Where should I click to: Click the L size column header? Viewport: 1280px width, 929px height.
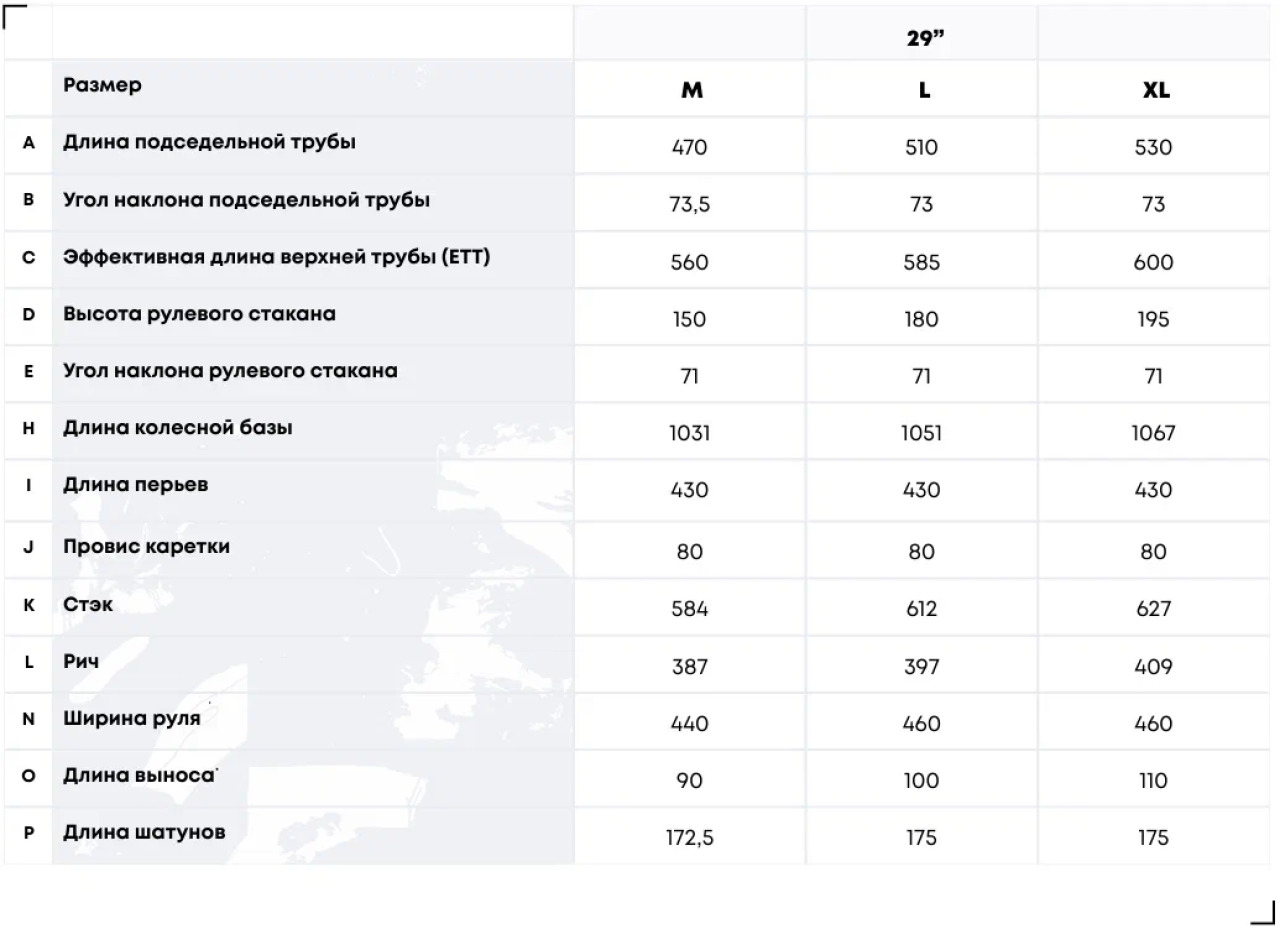click(923, 90)
